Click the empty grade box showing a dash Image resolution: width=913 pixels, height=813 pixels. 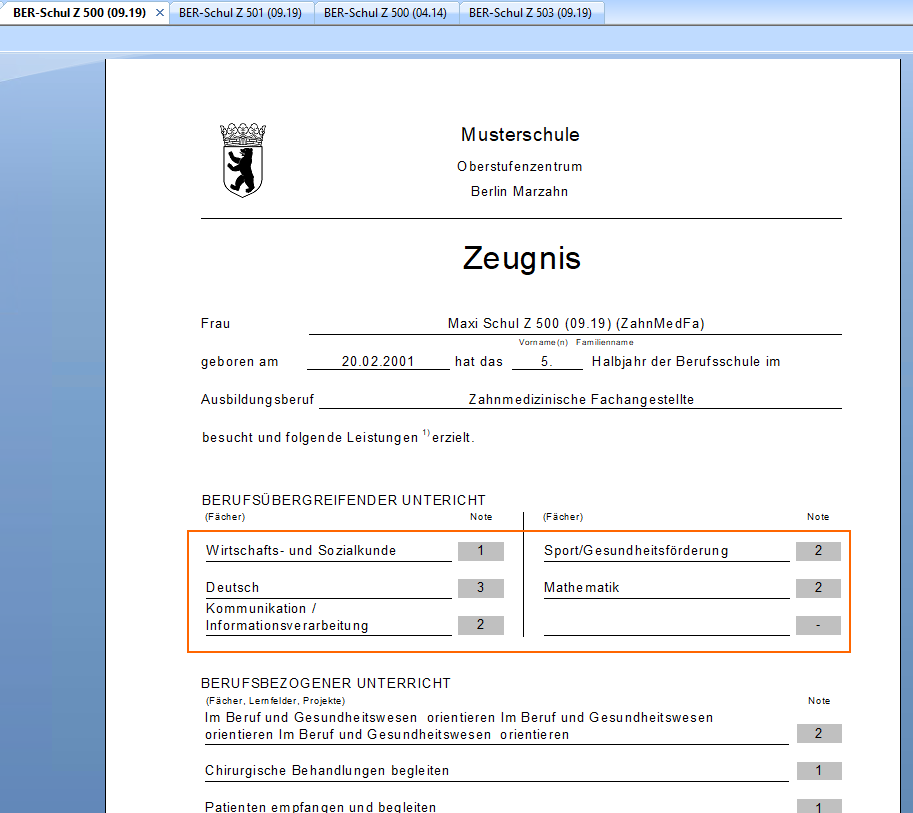click(x=818, y=625)
